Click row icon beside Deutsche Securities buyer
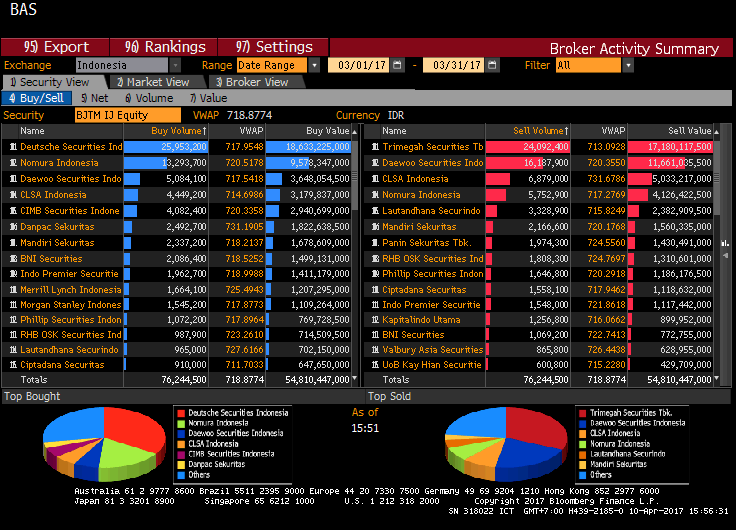The width and height of the screenshot is (736, 530). pyautogui.click(x=13, y=147)
